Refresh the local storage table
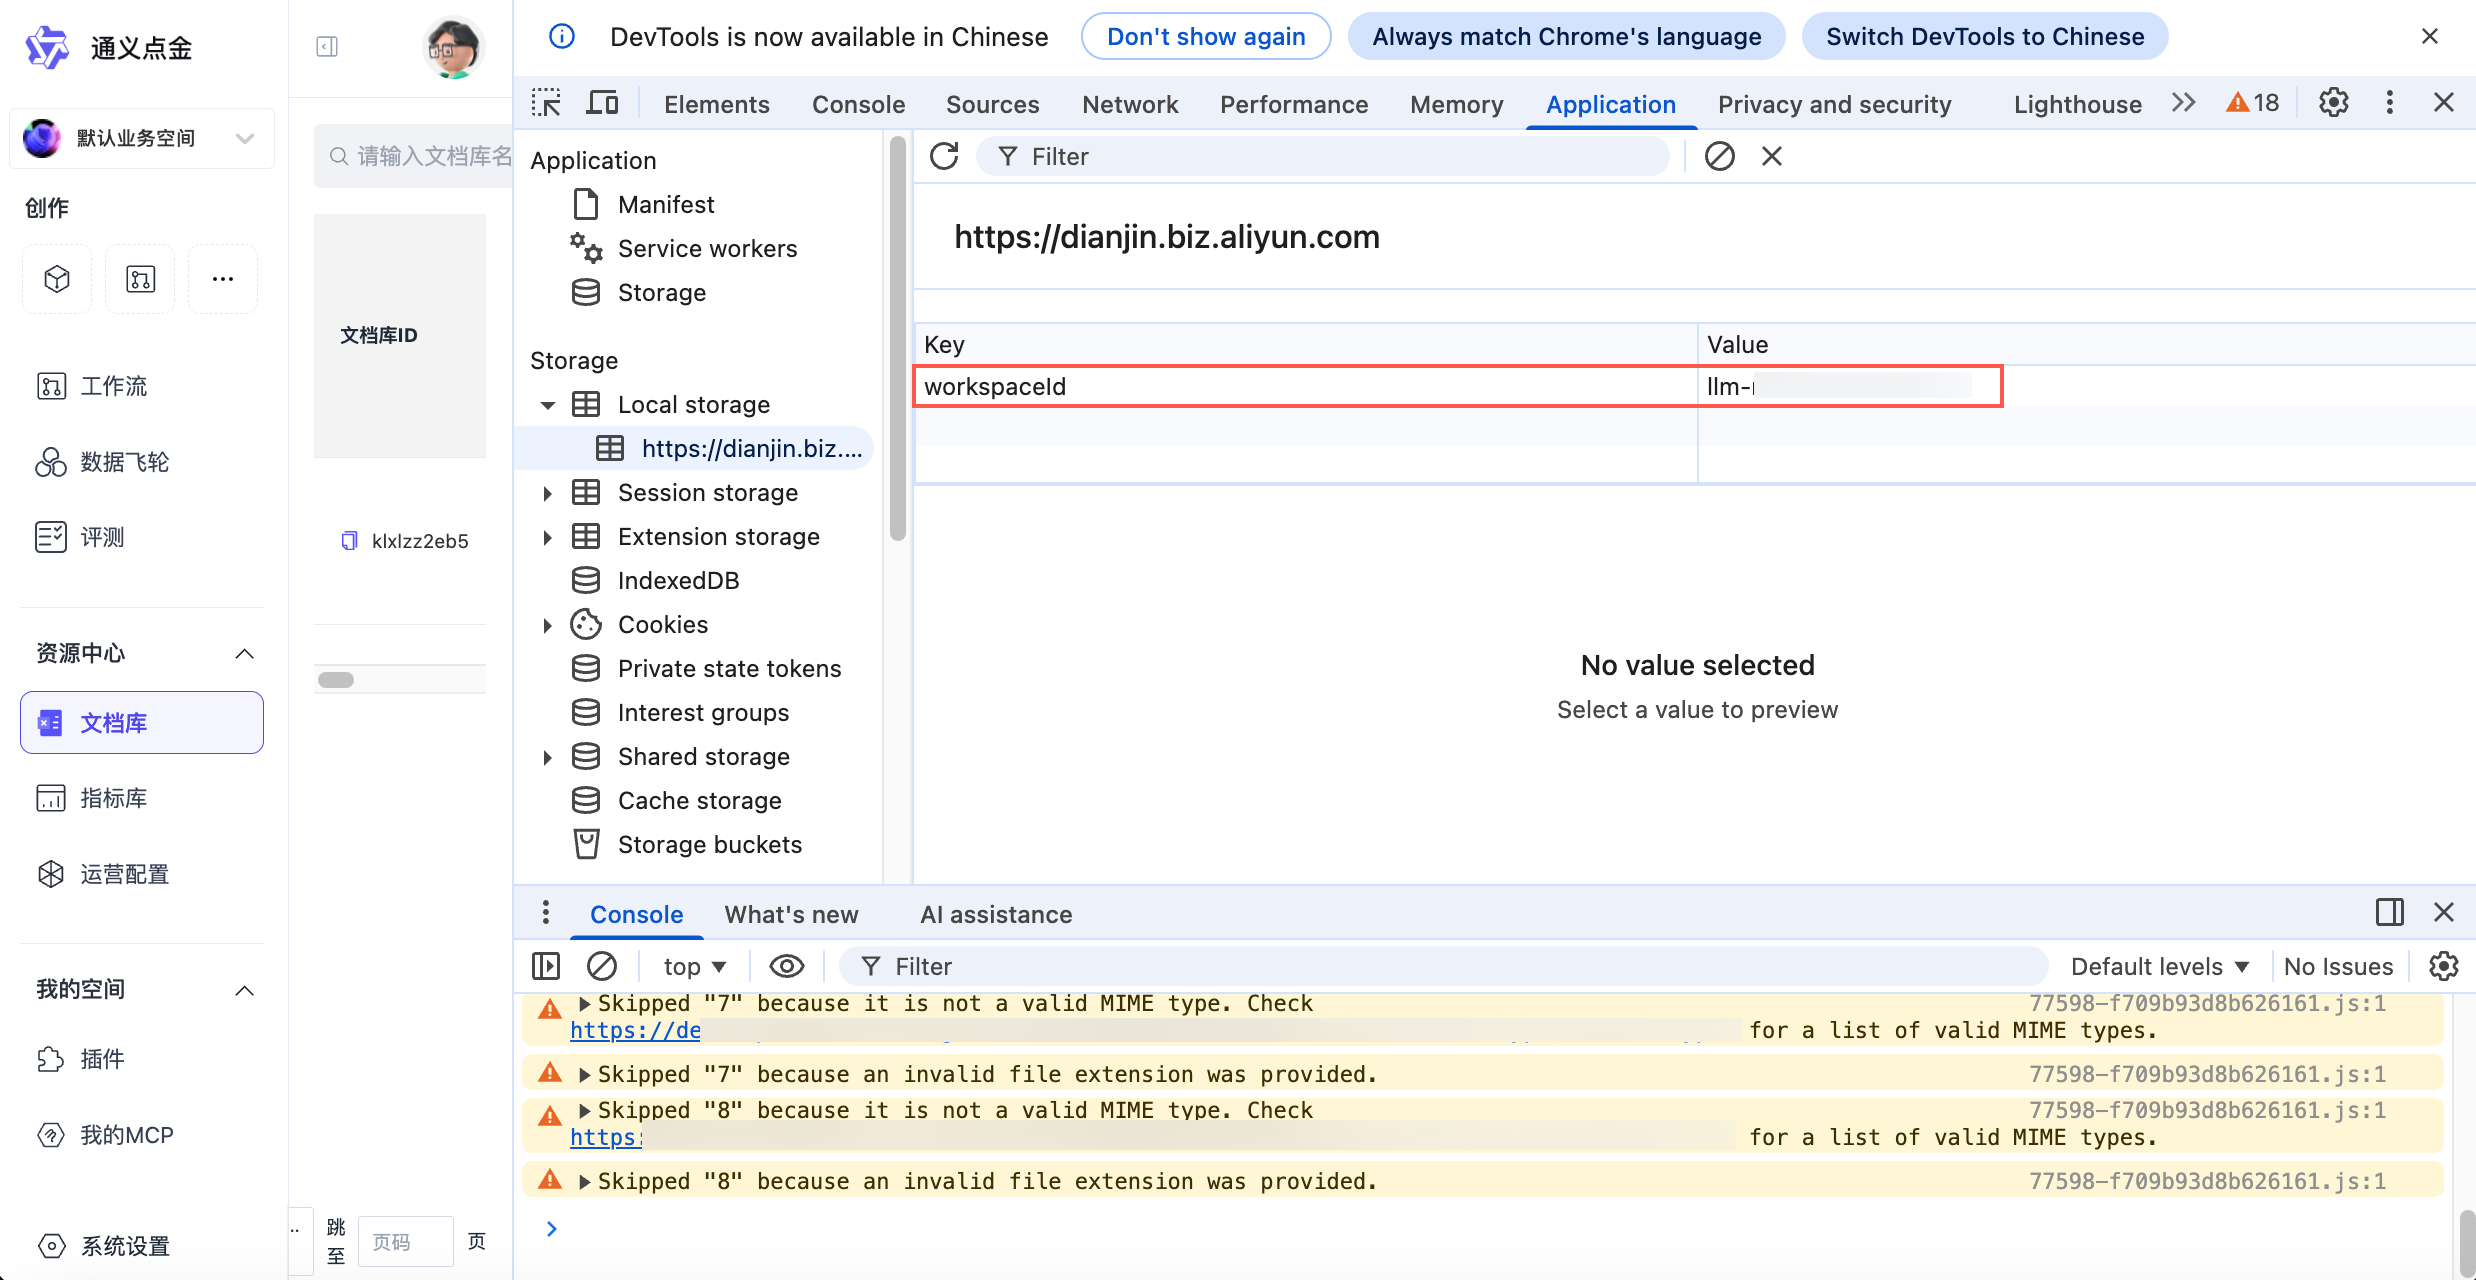2476x1280 pixels. 944,156
